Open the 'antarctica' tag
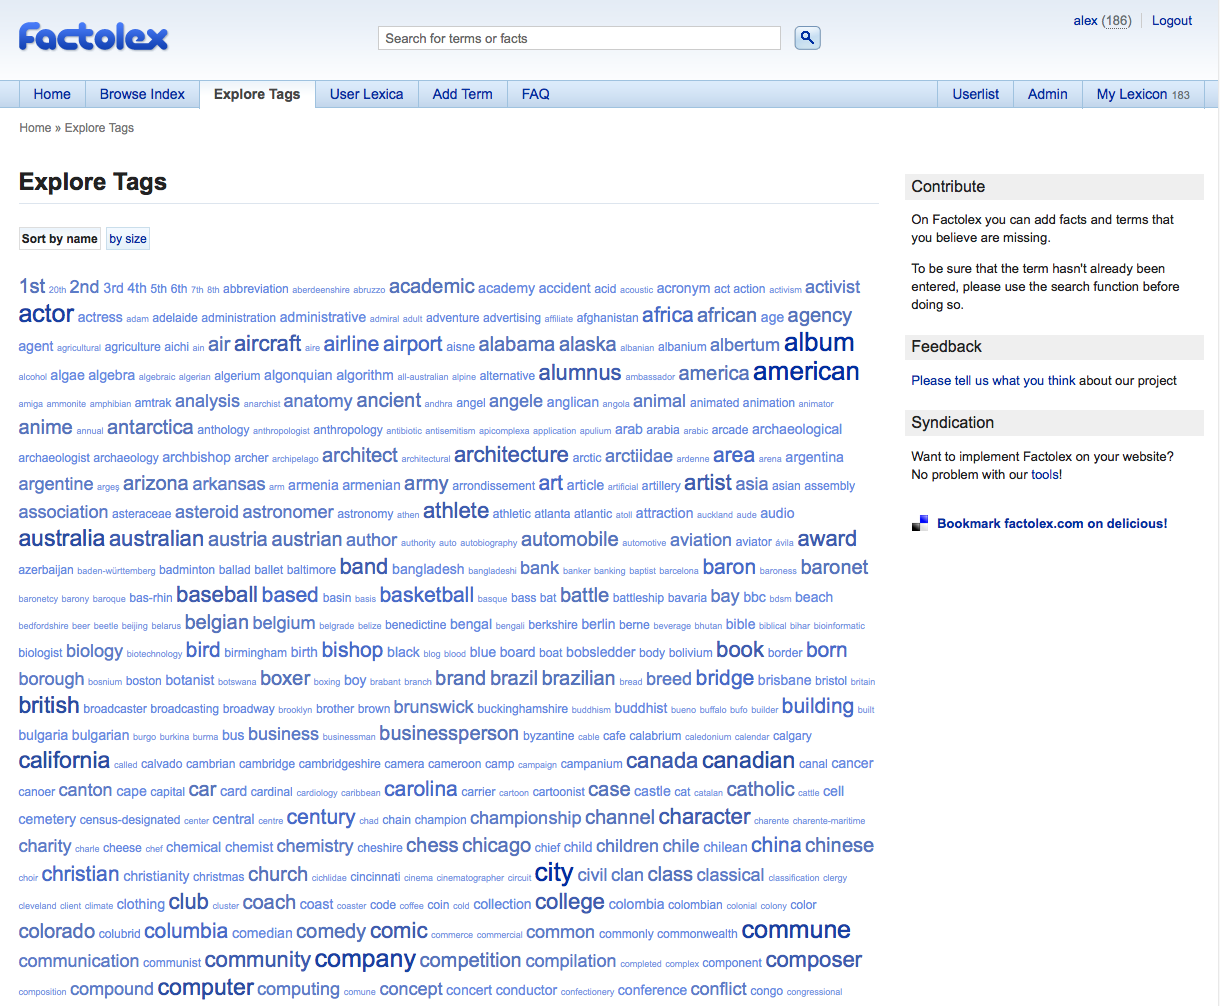This screenshot has height=1006, width=1220. point(150,428)
